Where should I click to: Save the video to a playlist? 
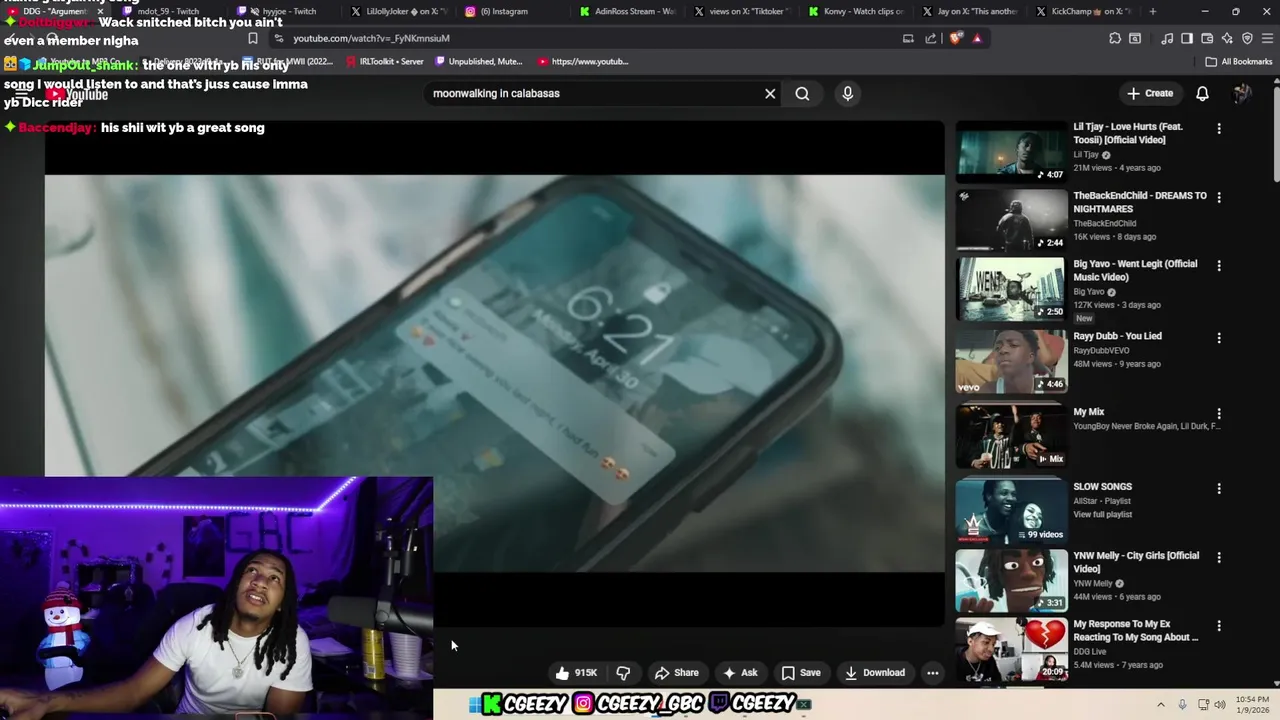click(801, 673)
